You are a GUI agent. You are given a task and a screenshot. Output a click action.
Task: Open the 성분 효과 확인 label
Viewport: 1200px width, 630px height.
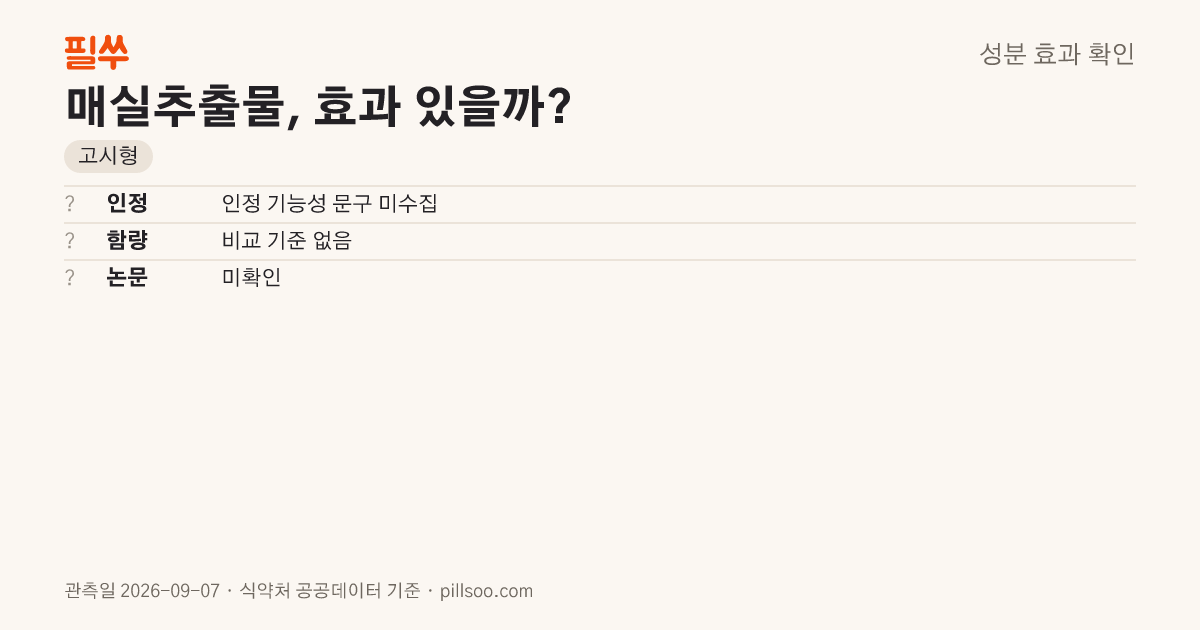tap(1057, 54)
